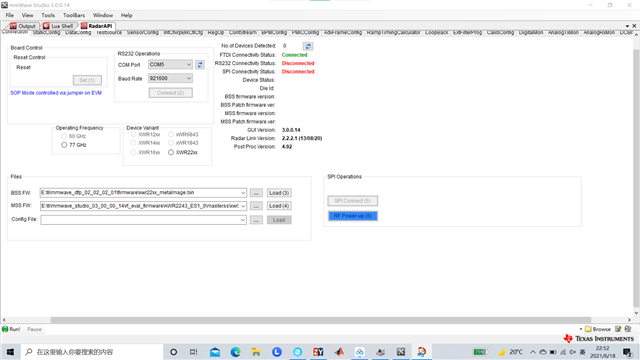Refresh the number of devices detected
The image size is (640, 360).
(x=308, y=46)
